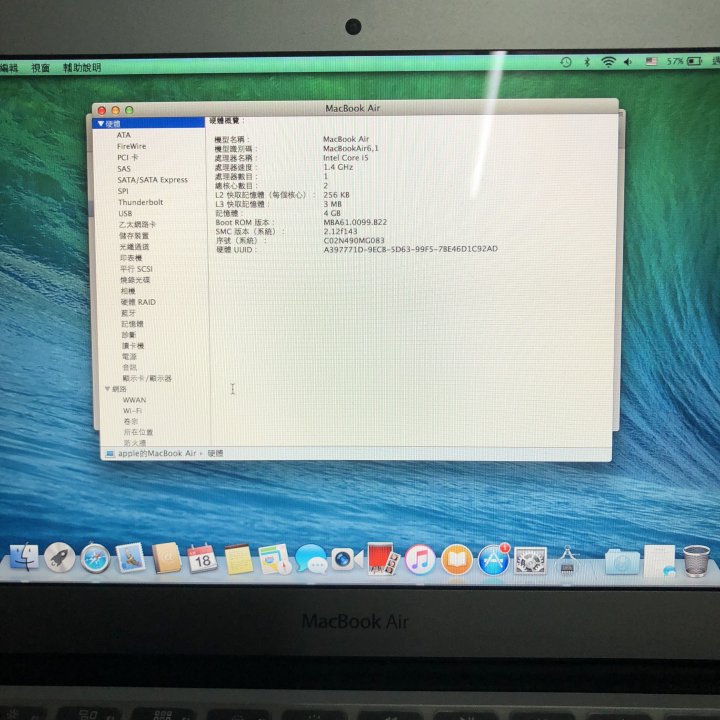The width and height of the screenshot is (720, 720).
Task: Open the 編輯 menu in menu bar
Action: coord(8,68)
